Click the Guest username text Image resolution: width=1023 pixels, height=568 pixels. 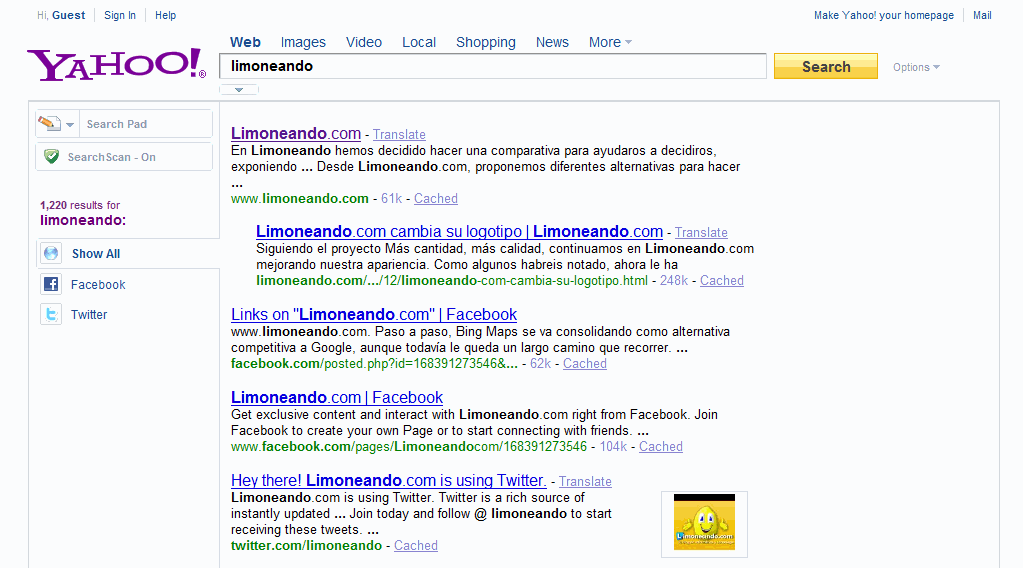69,15
